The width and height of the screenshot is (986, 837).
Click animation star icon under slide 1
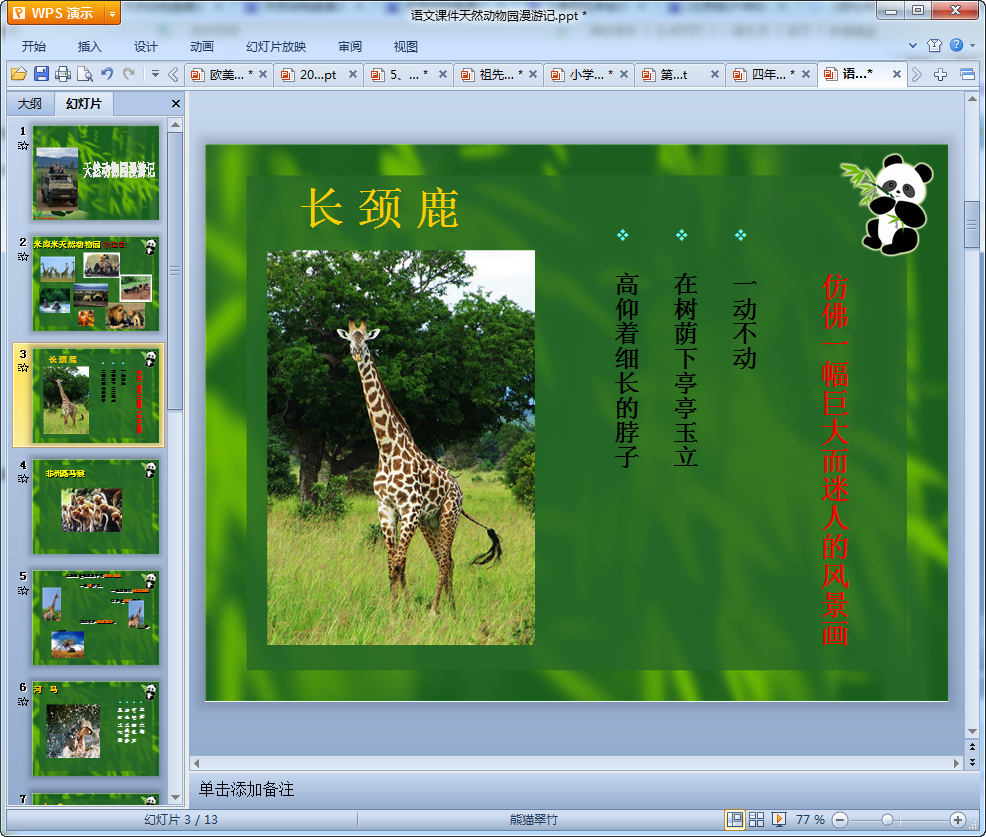pyautogui.click(x=23, y=146)
